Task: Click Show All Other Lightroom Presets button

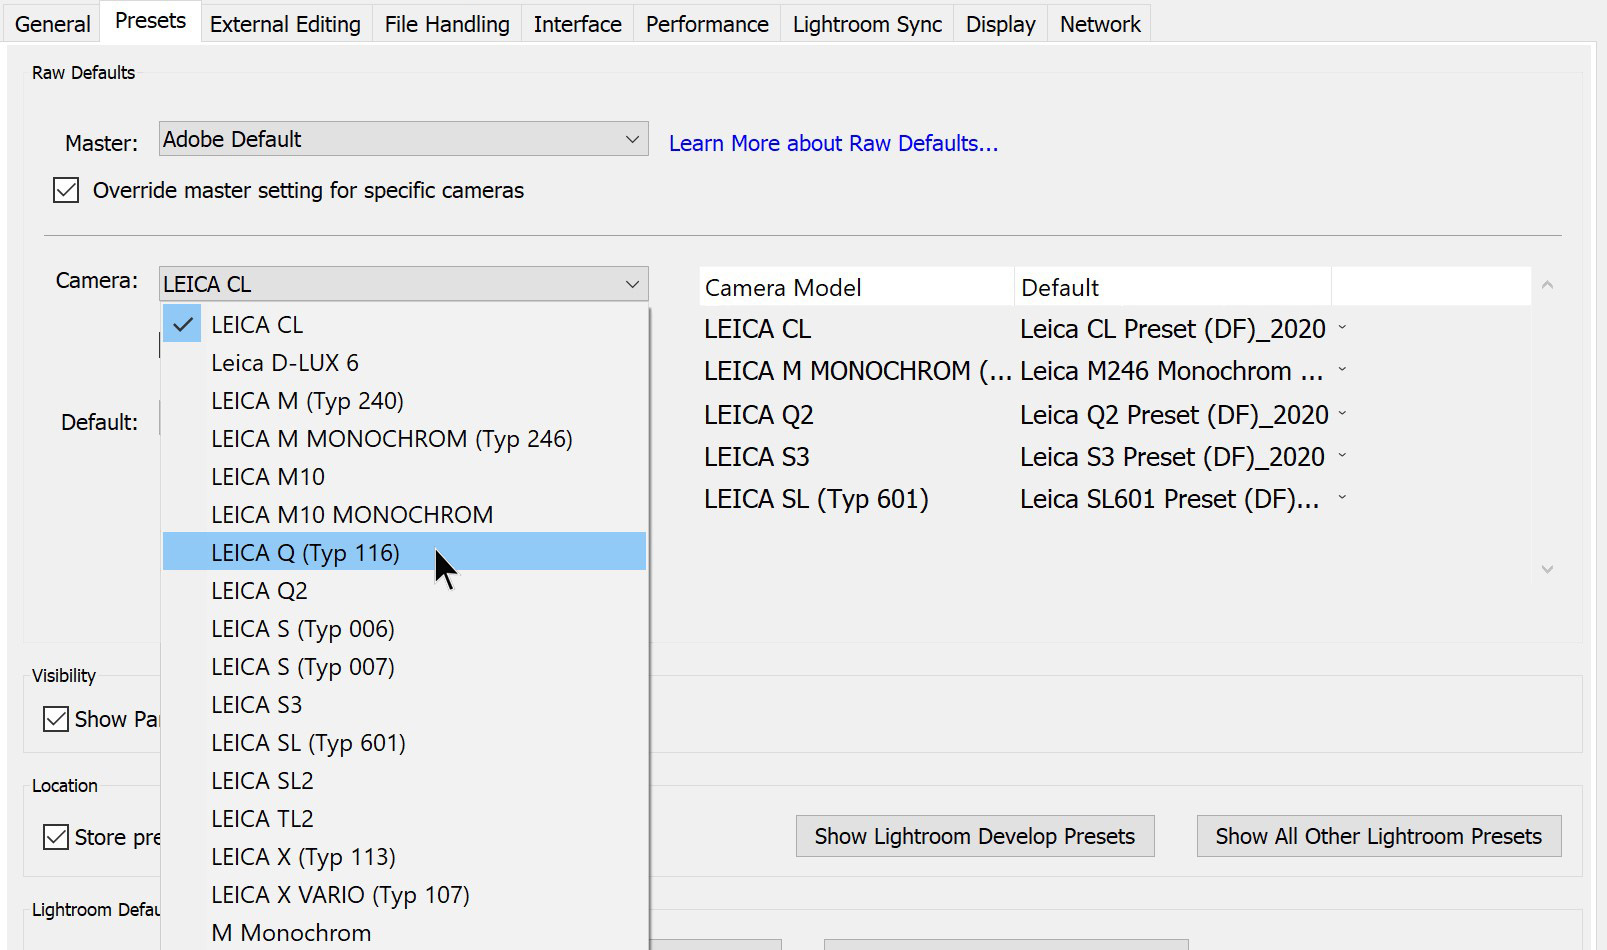Action: coord(1379,836)
